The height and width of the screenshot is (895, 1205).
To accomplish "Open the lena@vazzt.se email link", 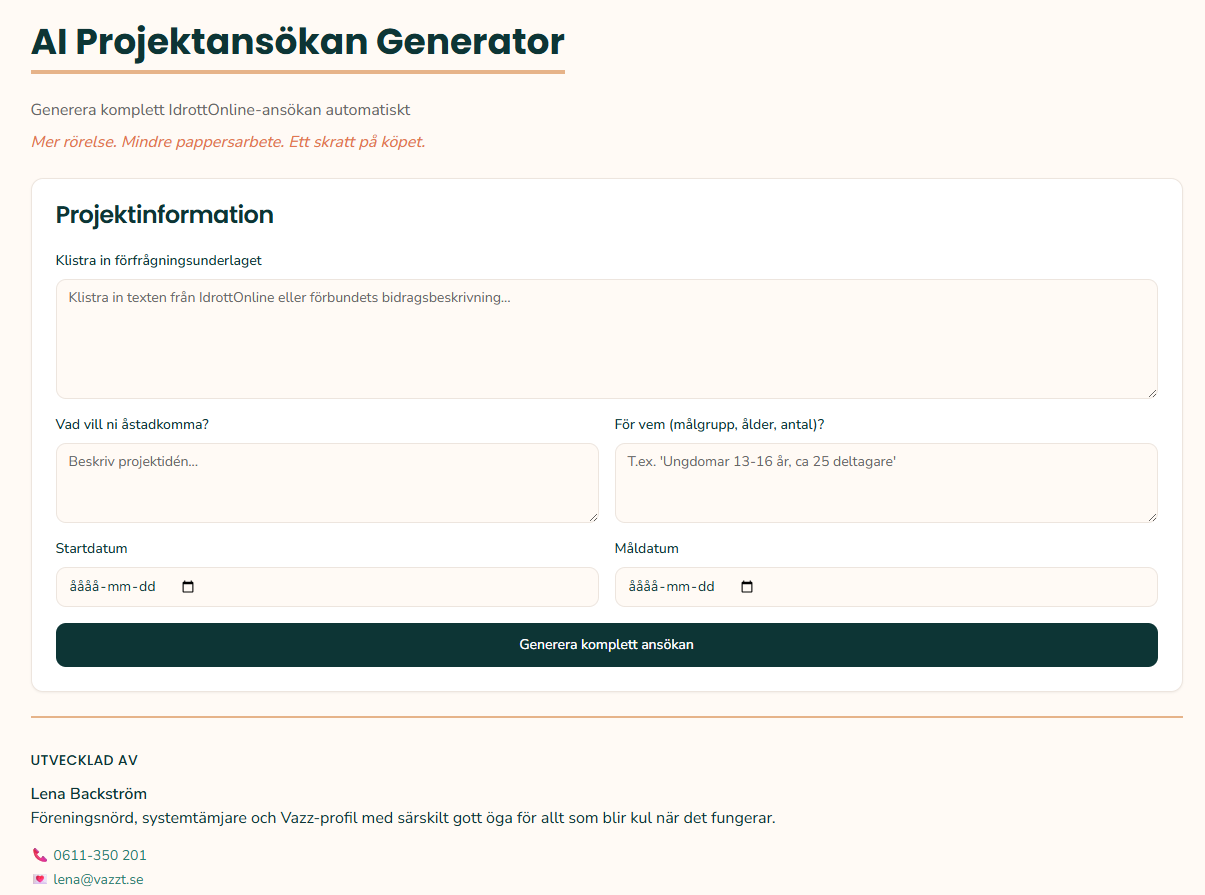I will pos(98,880).
